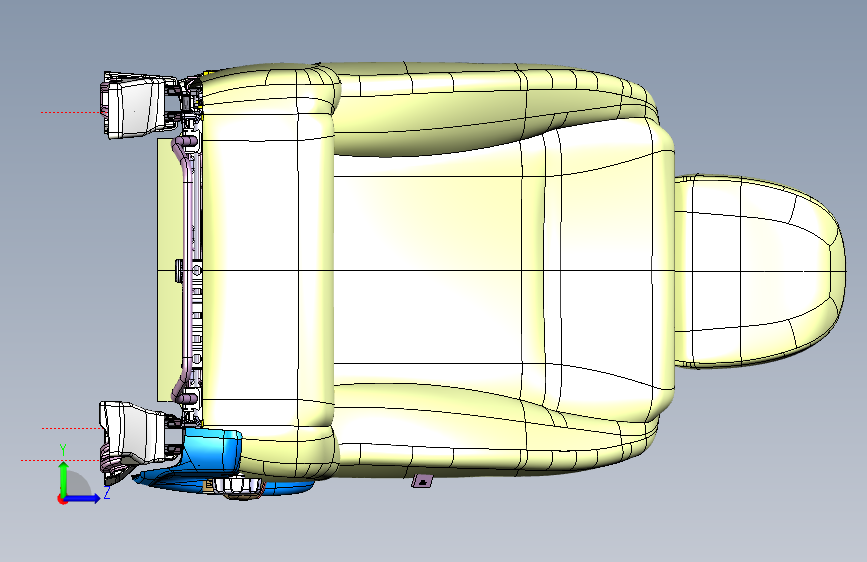The image size is (867, 562).
Task: Select the pink cross tube on the seat frame
Action: click(x=186, y=270)
